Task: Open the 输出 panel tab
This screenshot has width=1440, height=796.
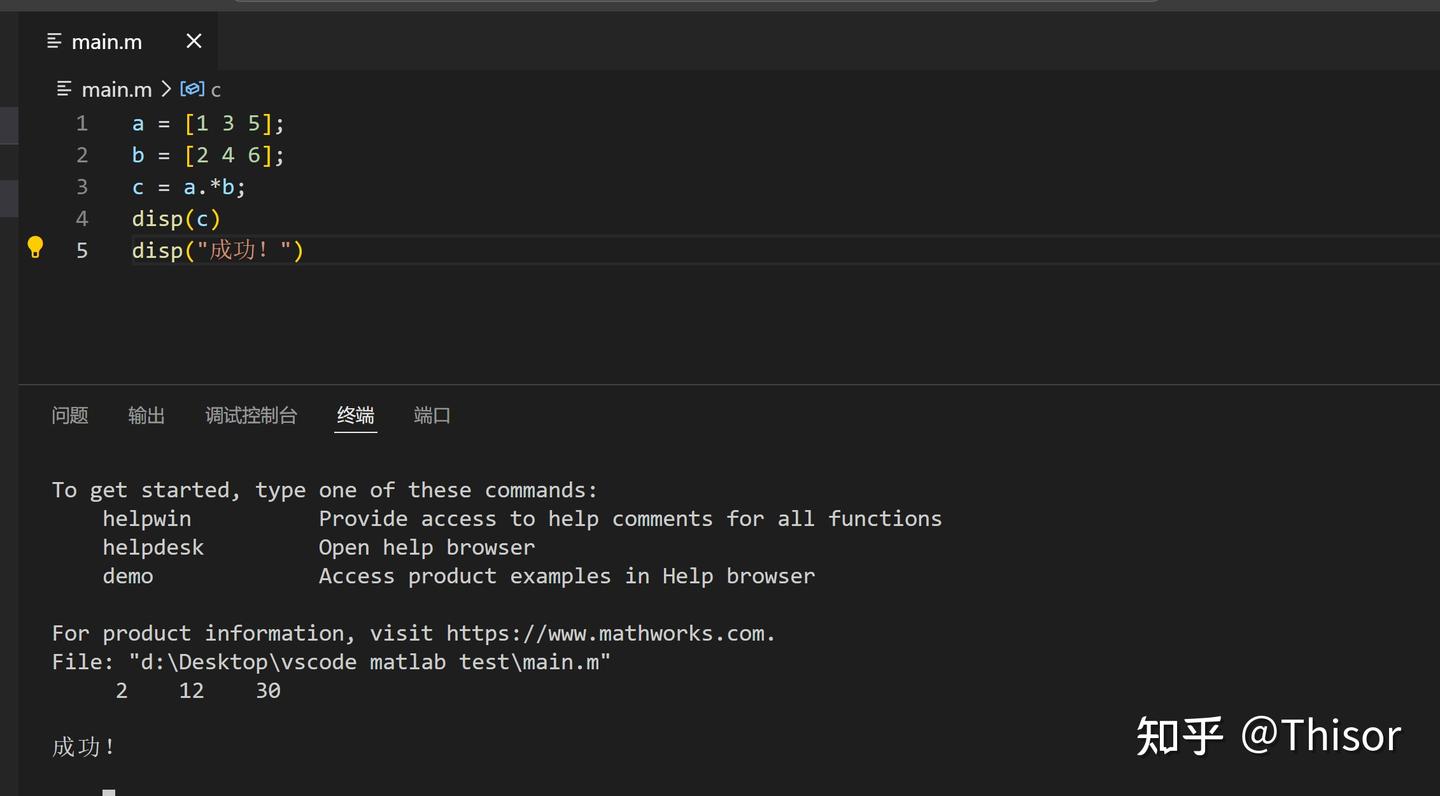Action: click(146, 415)
